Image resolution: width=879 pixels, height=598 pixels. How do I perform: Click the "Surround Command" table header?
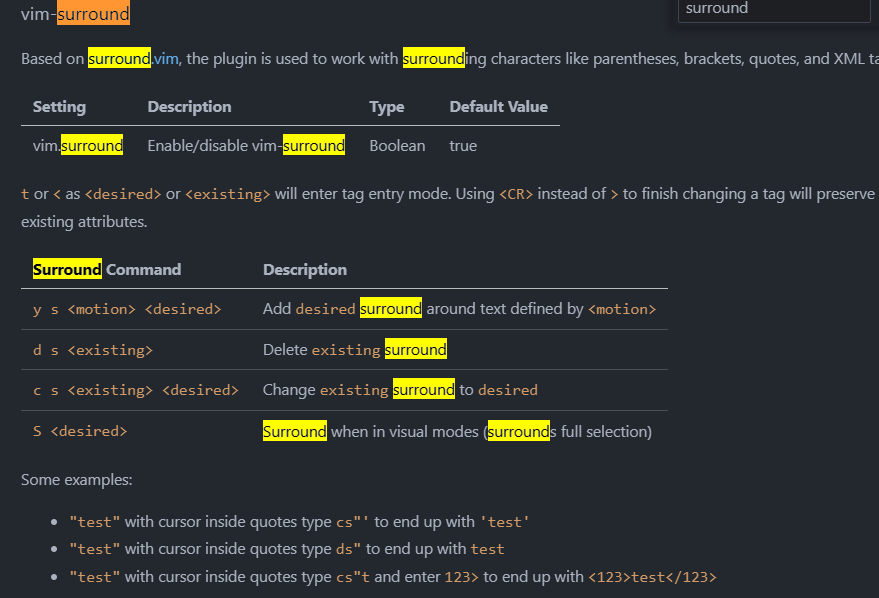pyautogui.click(x=107, y=270)
